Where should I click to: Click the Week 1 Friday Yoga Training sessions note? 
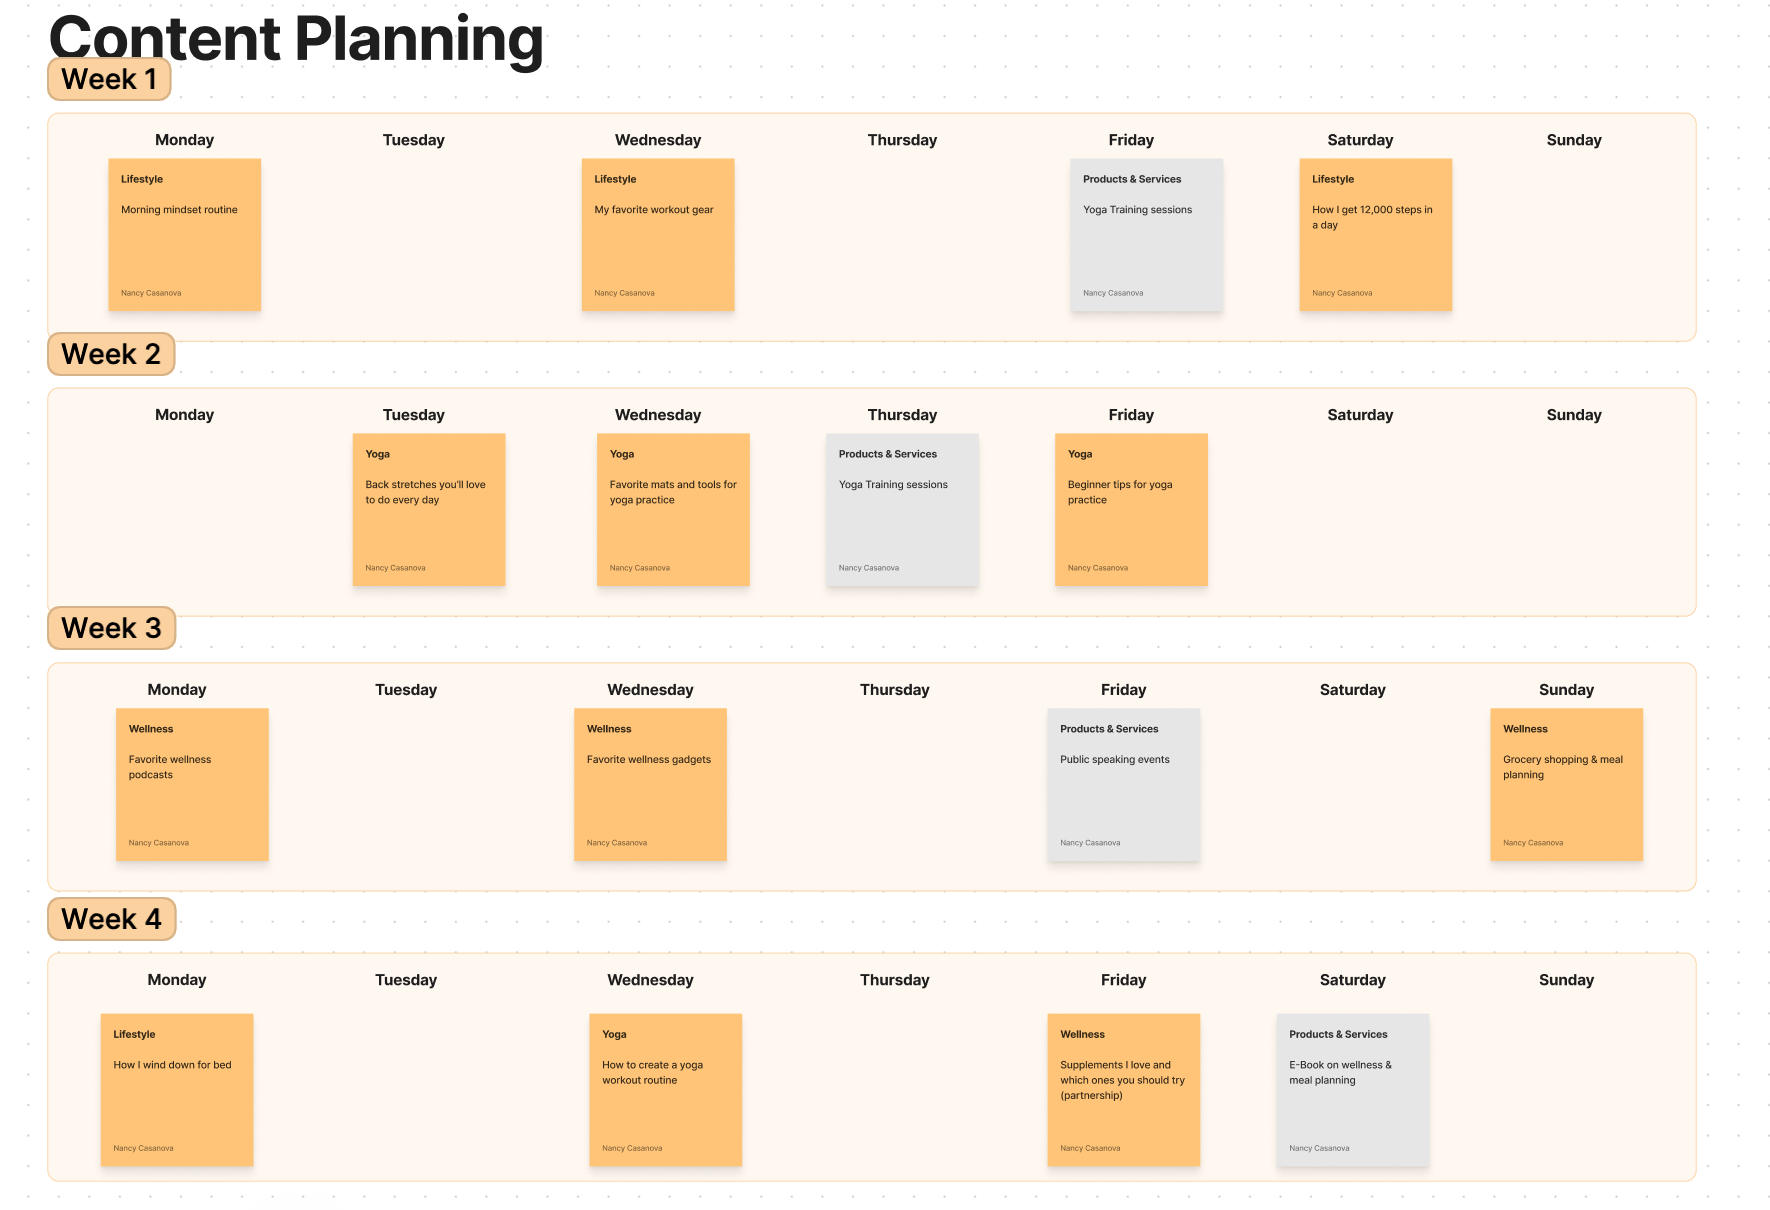[x=1147, y=235]
